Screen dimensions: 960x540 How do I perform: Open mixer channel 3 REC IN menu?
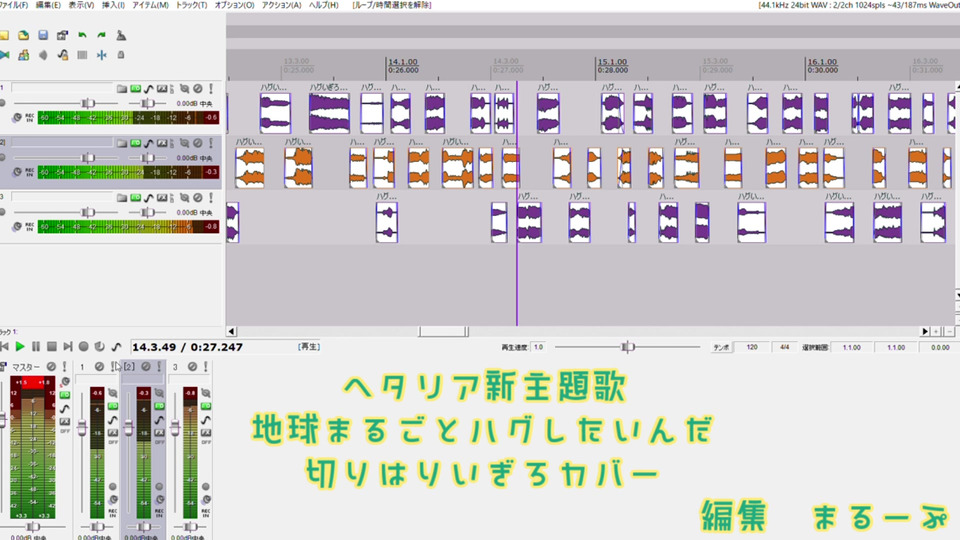click(206, 512)
